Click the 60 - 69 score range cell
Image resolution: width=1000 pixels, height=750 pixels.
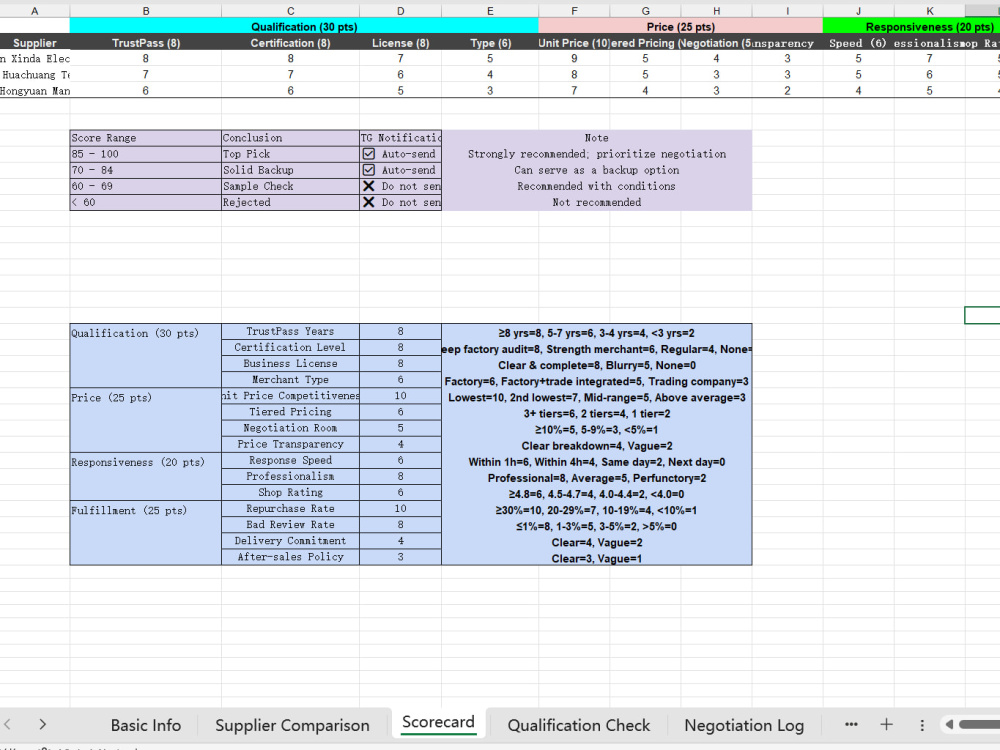[x=146, y=186]
